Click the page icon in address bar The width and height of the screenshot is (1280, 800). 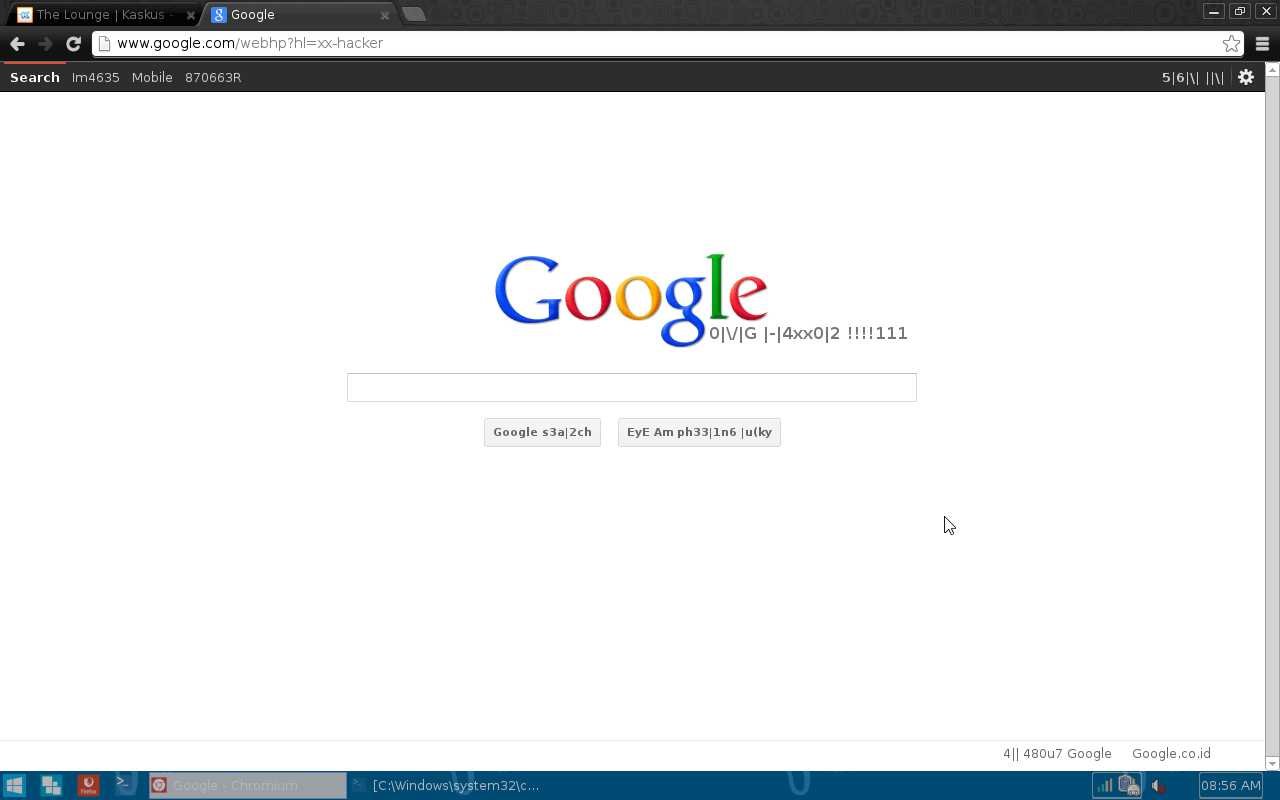[x=104, y=44]
